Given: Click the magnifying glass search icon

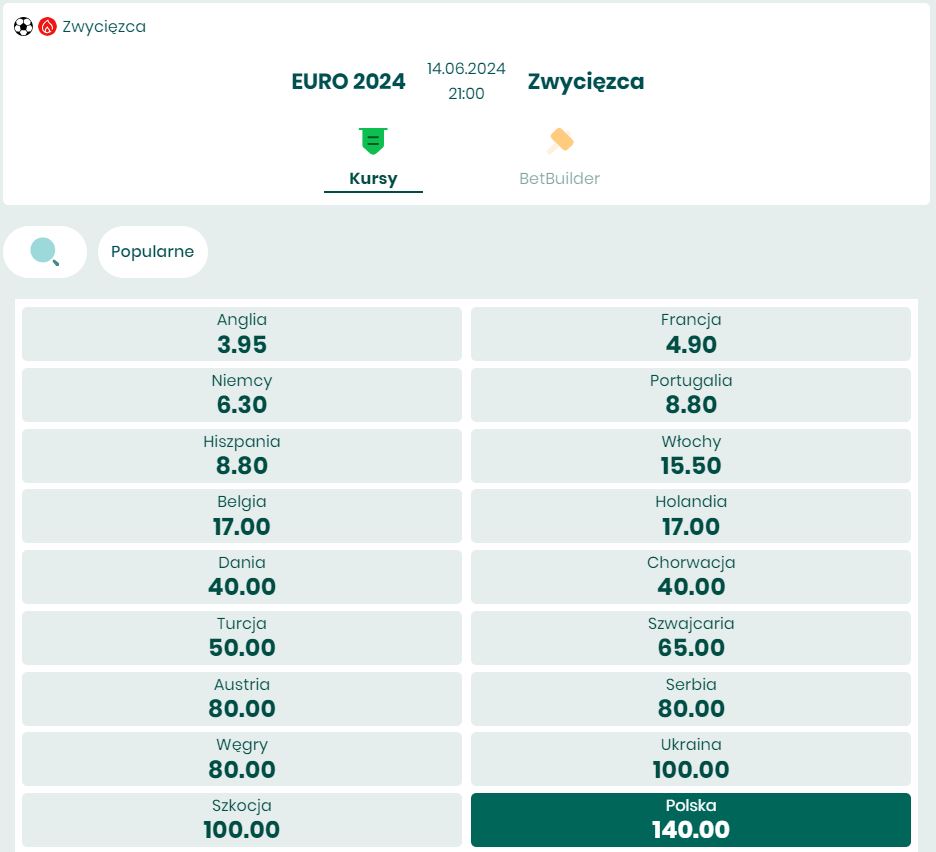Looking at the screenshot, I should 45,251.
